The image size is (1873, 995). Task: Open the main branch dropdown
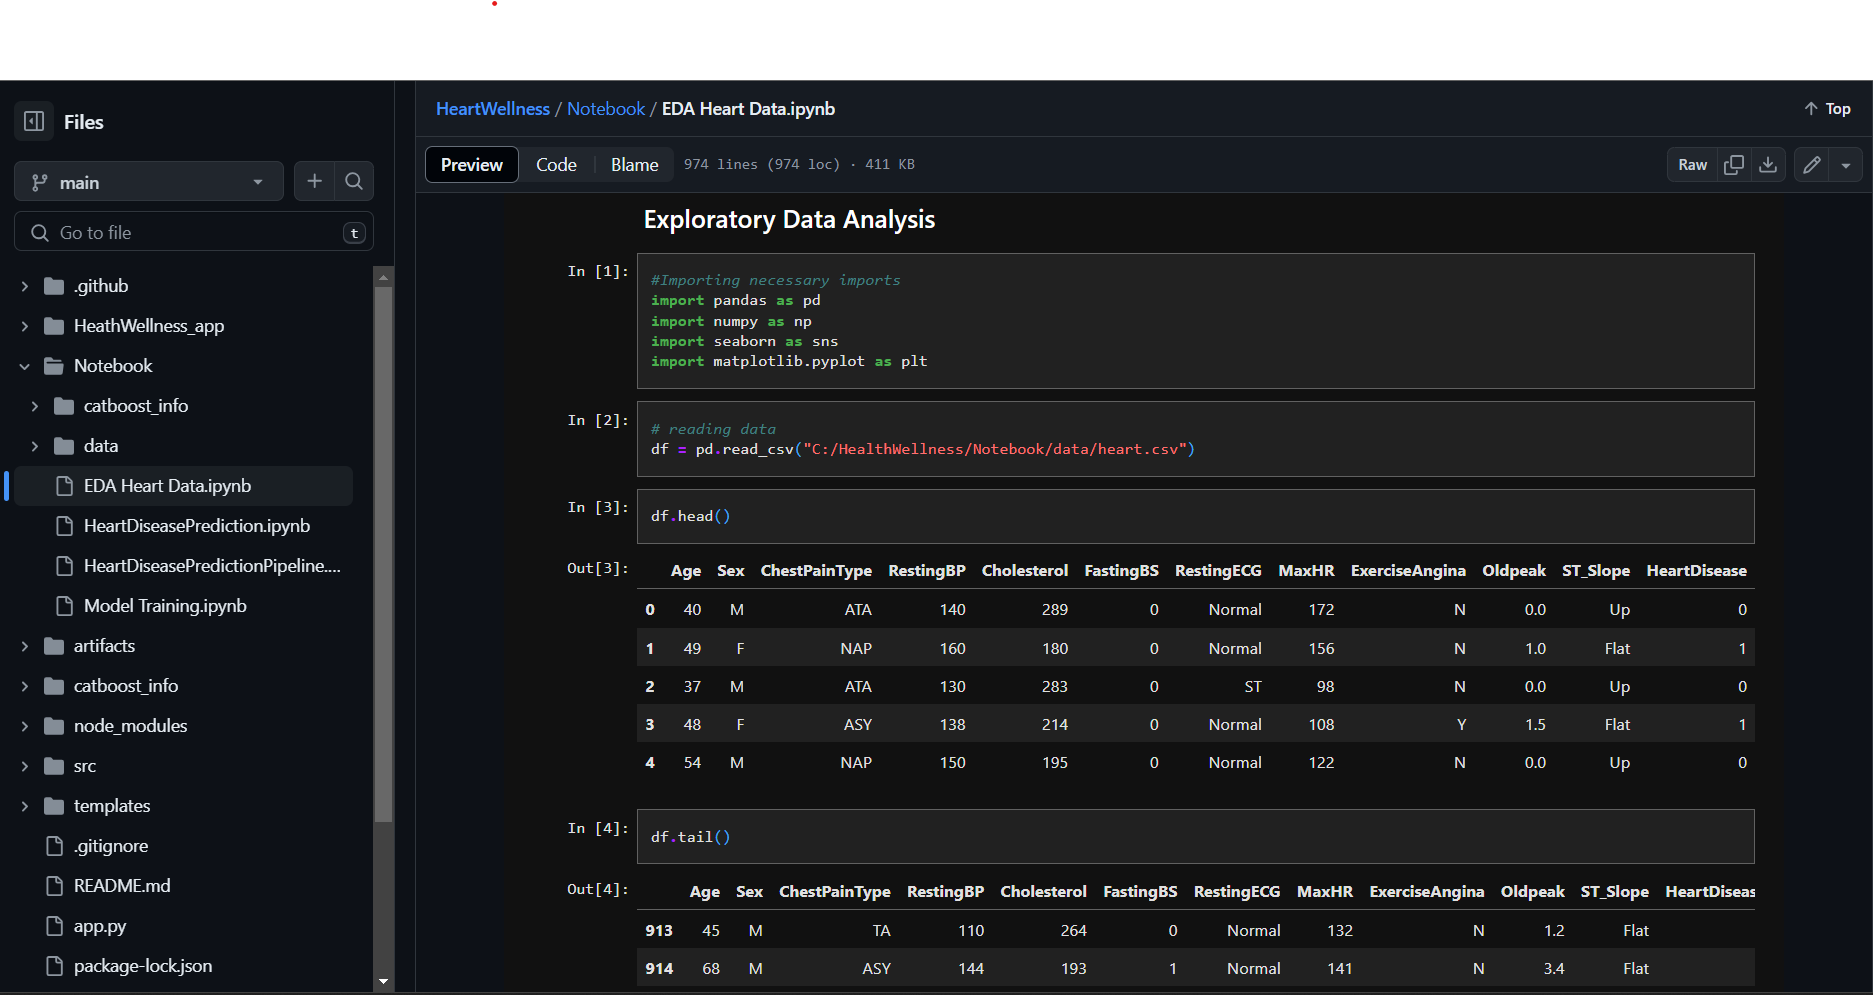[x=149, y=182]
